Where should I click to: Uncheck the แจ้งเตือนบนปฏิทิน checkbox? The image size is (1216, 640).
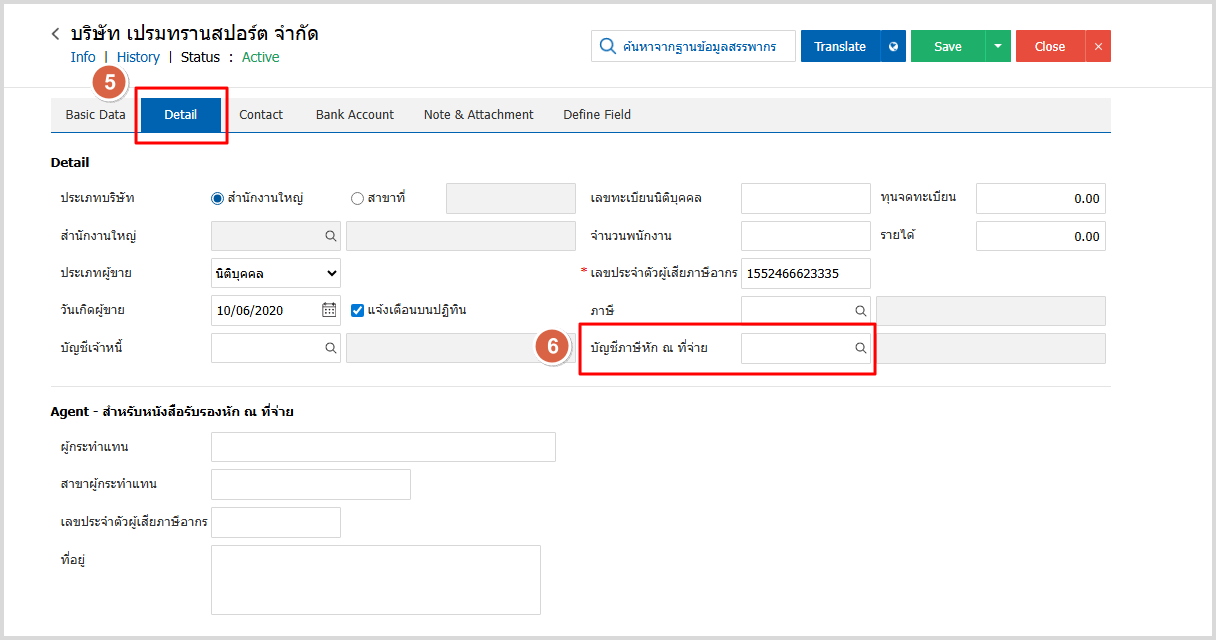[x=358, y=310]
